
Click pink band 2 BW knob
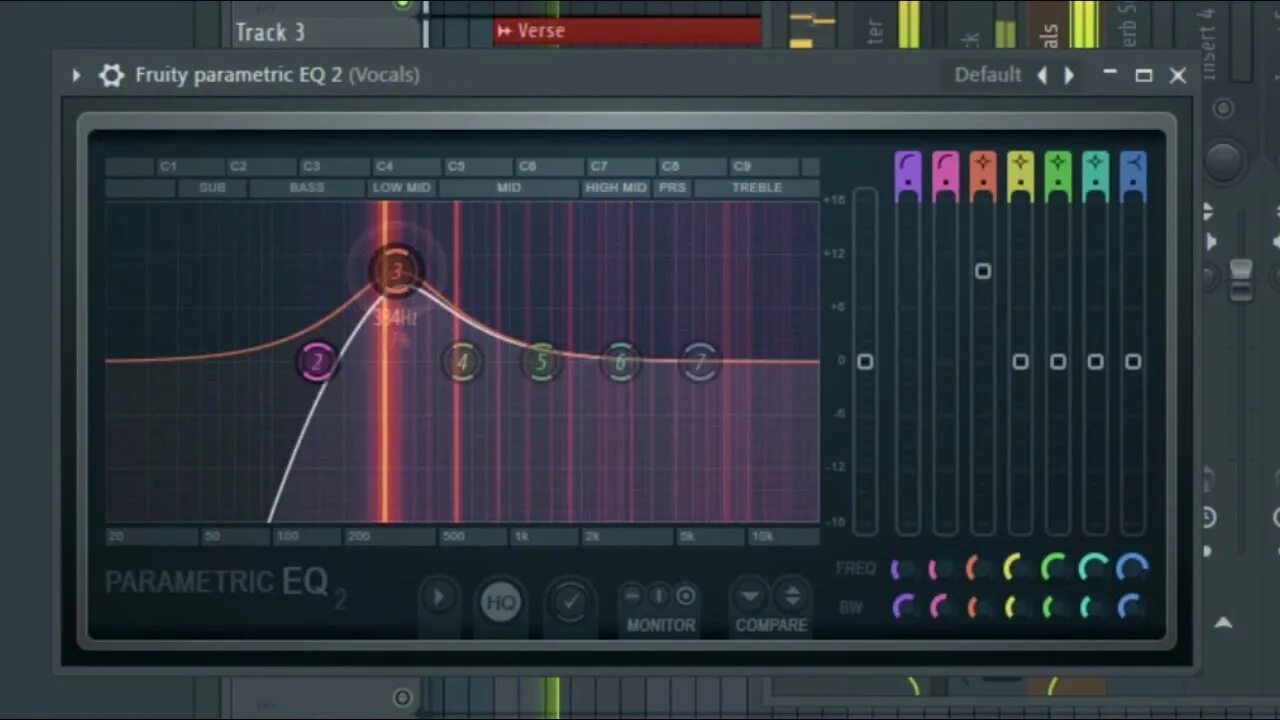942,606
